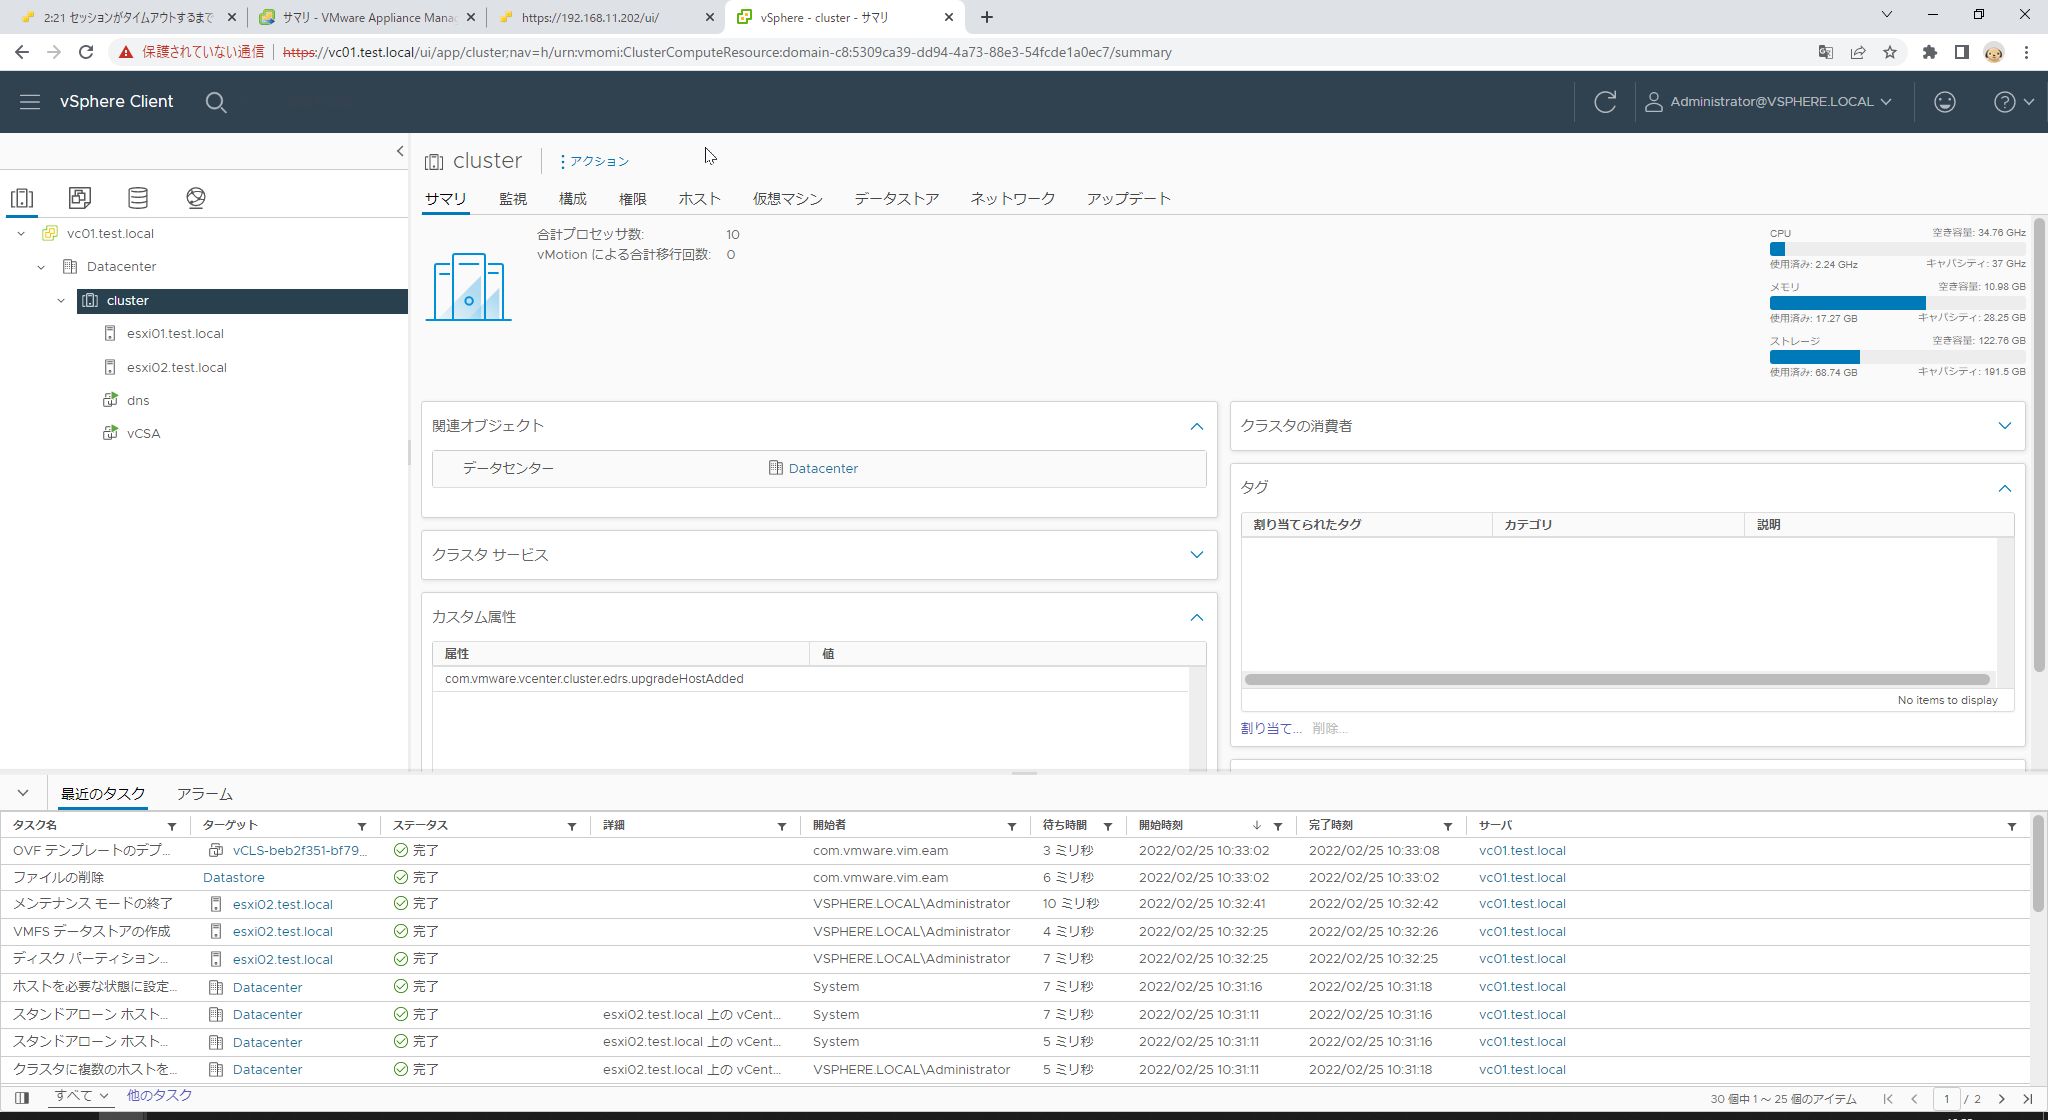Viewport: 2048px width, 1120px height.
Task: Select the Networking inventory icon
Action: tap(196, 198)
